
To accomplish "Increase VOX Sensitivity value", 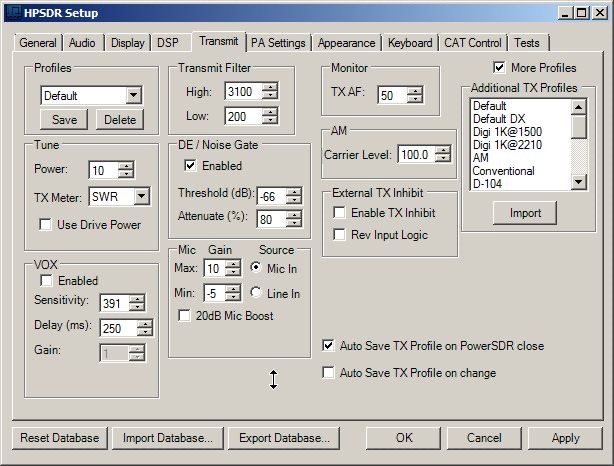I will 137,299.
